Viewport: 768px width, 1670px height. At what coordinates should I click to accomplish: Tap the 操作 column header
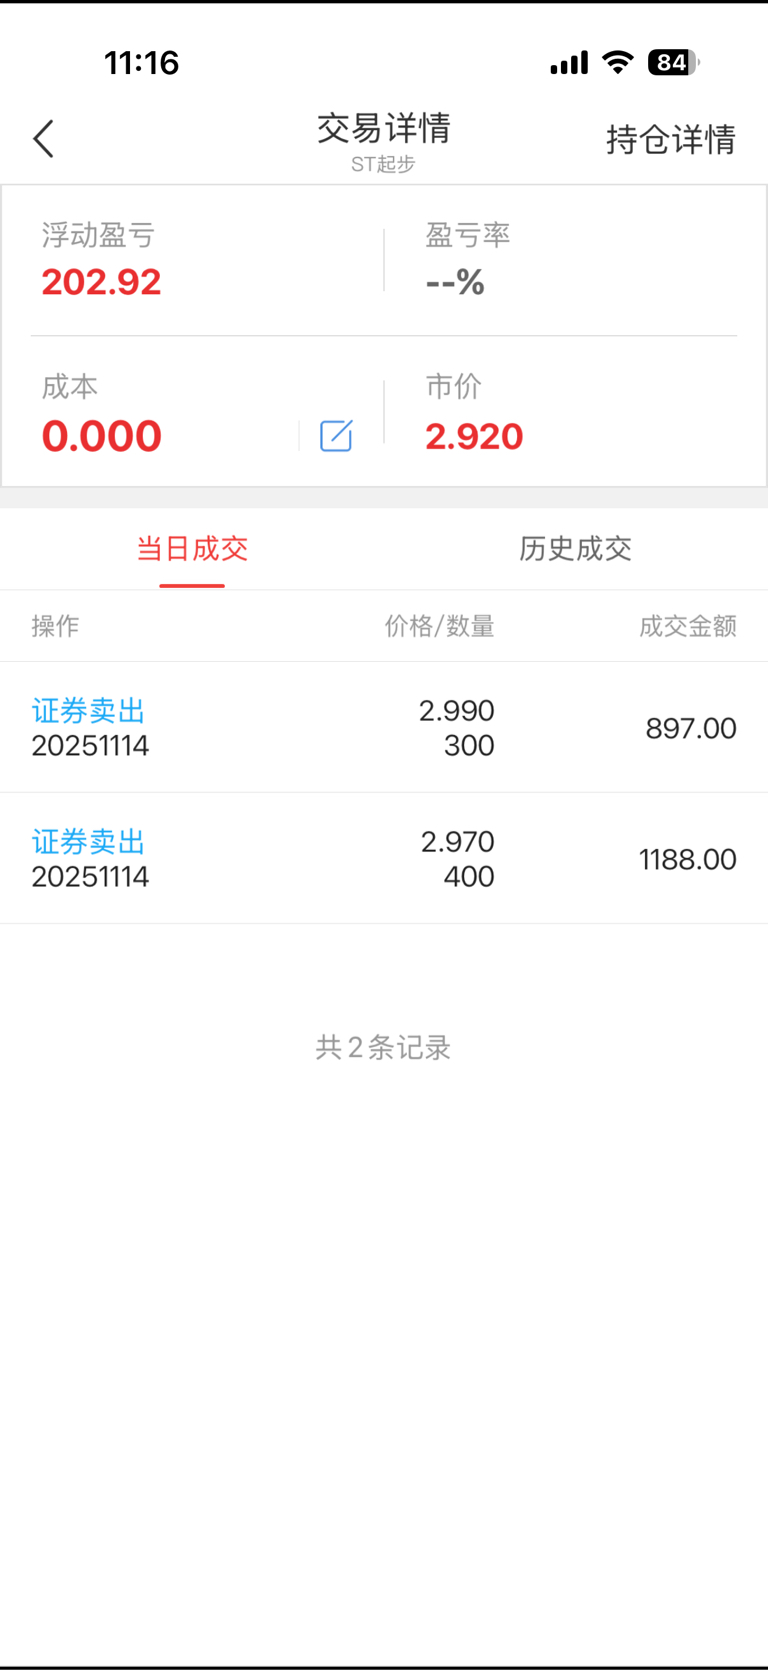click(x=55, y=626)
